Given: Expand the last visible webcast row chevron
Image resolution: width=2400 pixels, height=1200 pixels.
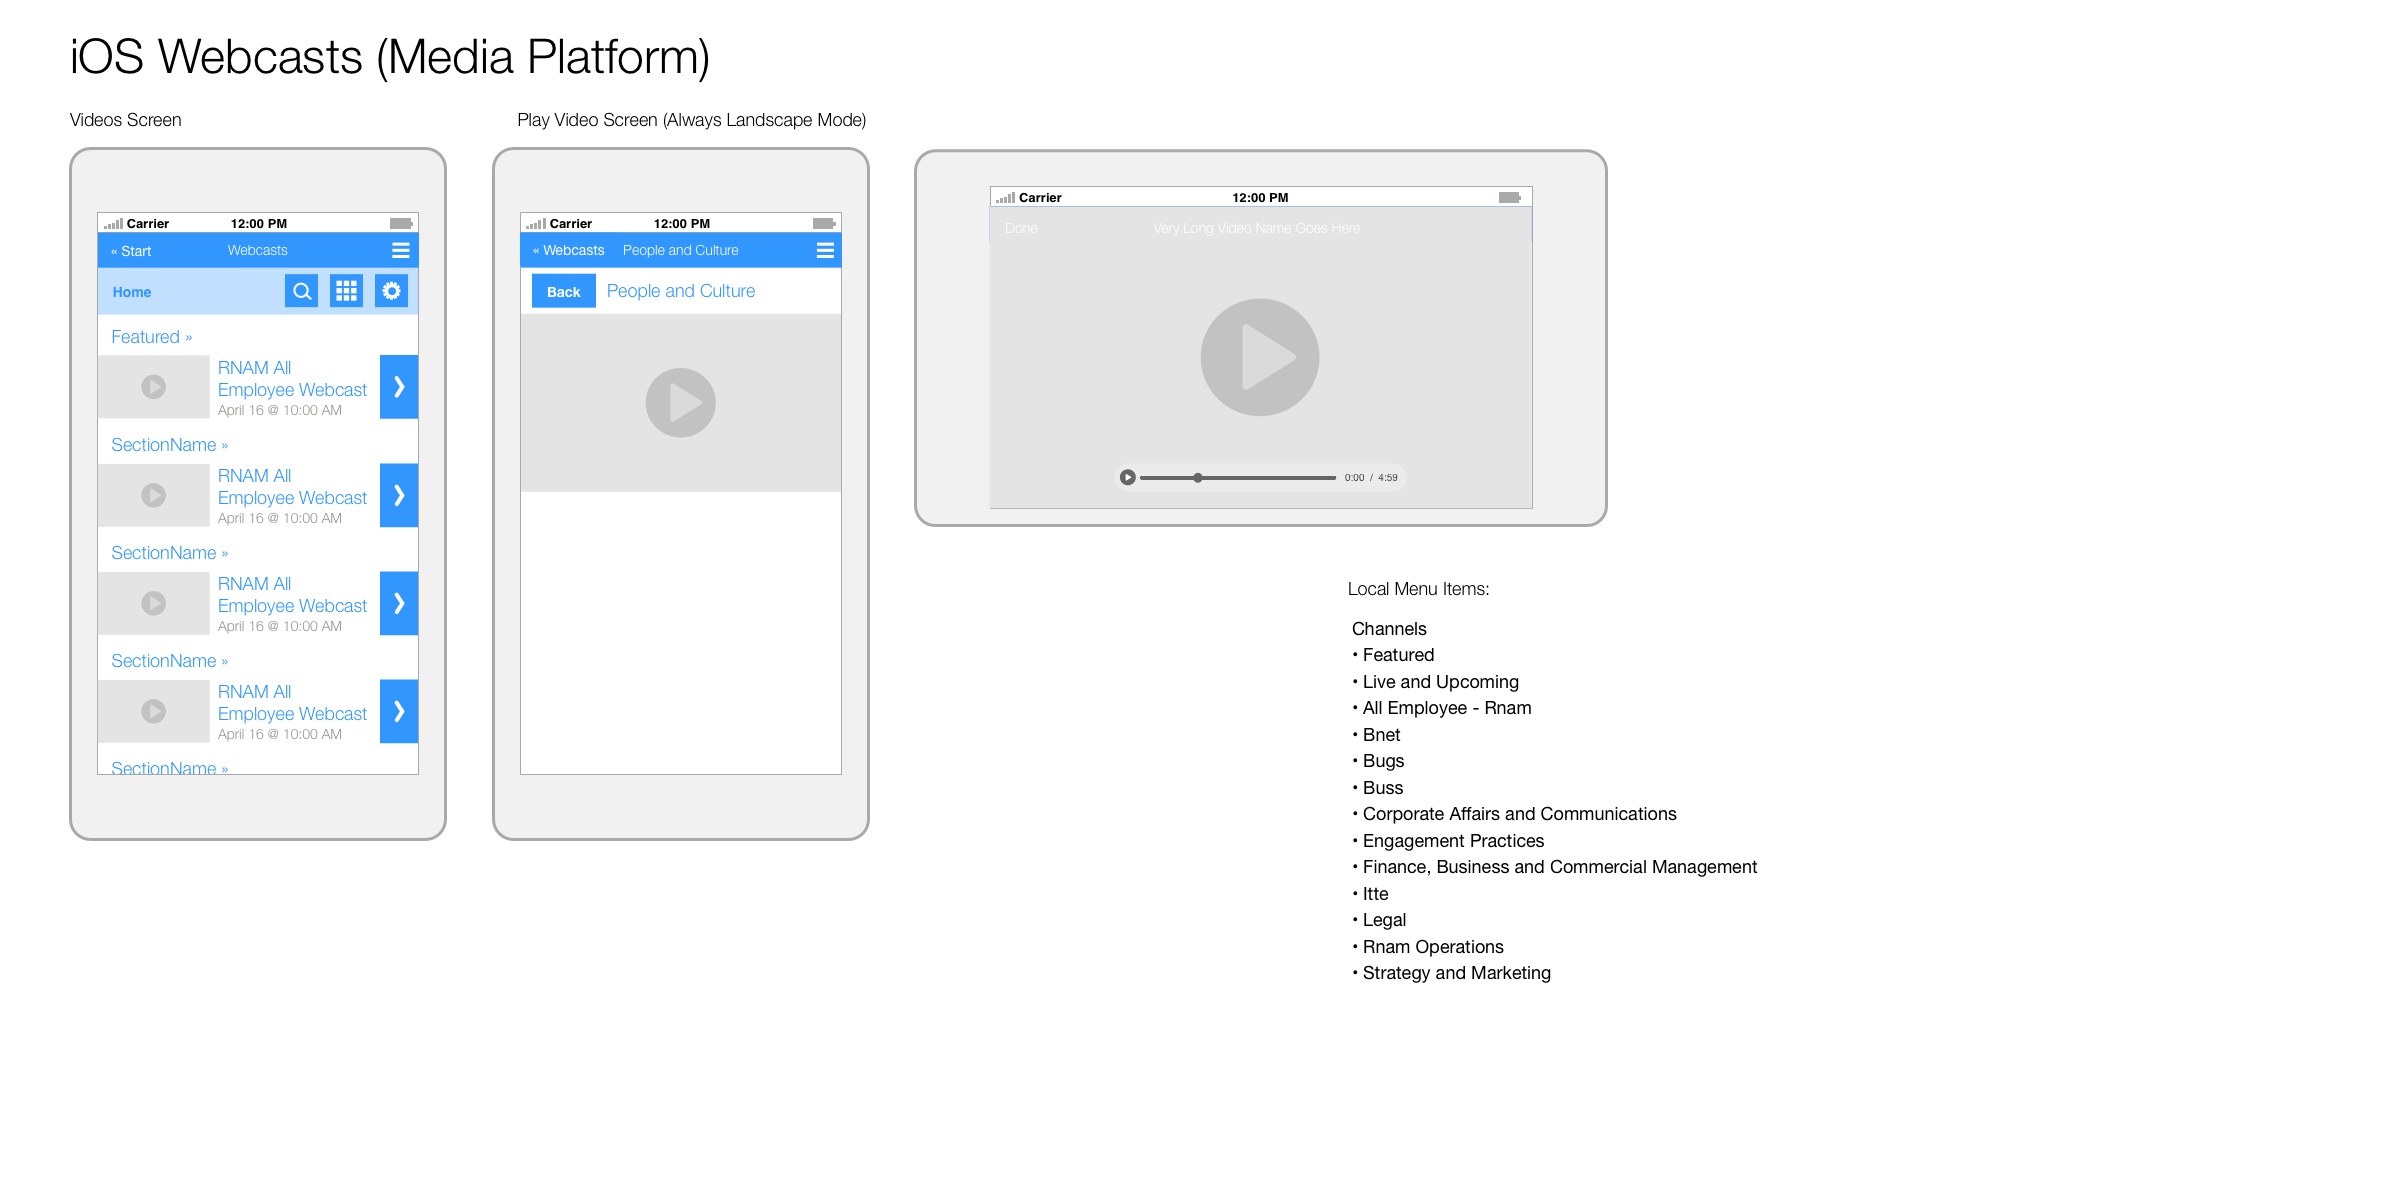Looking at the screenshot, I should 398,711.
